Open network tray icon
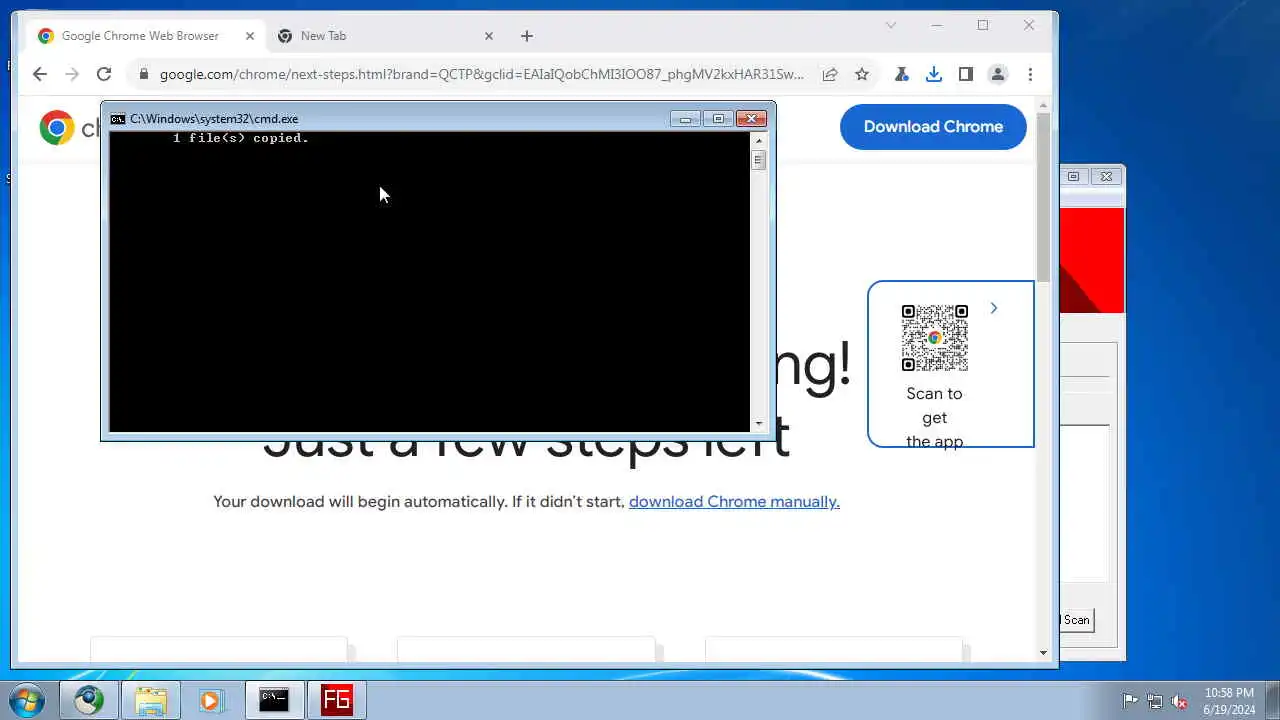The width and height of the screenshot is (1280, 720). tap(1155, 701)
